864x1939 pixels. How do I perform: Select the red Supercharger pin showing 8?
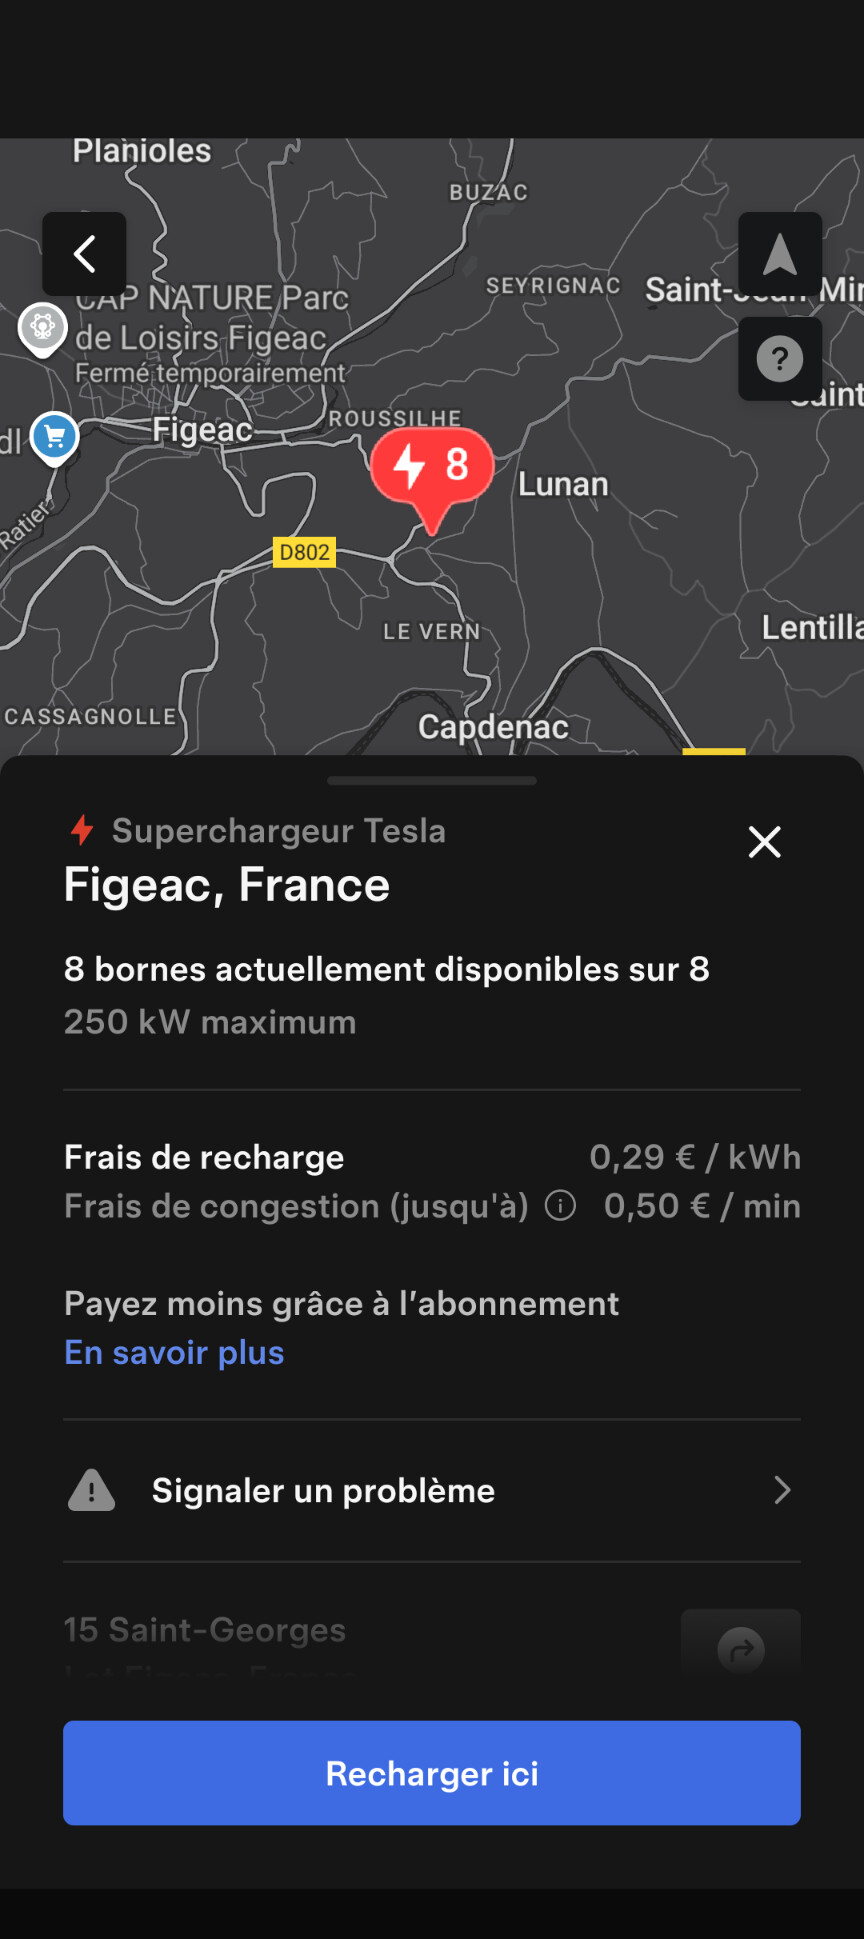(432, 467)
